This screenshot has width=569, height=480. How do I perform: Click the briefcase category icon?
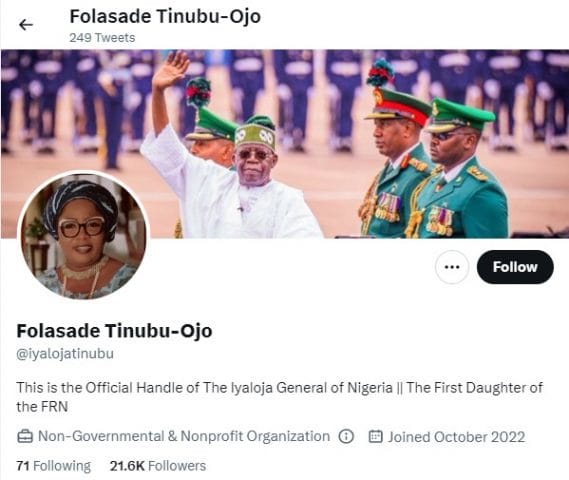25,436
